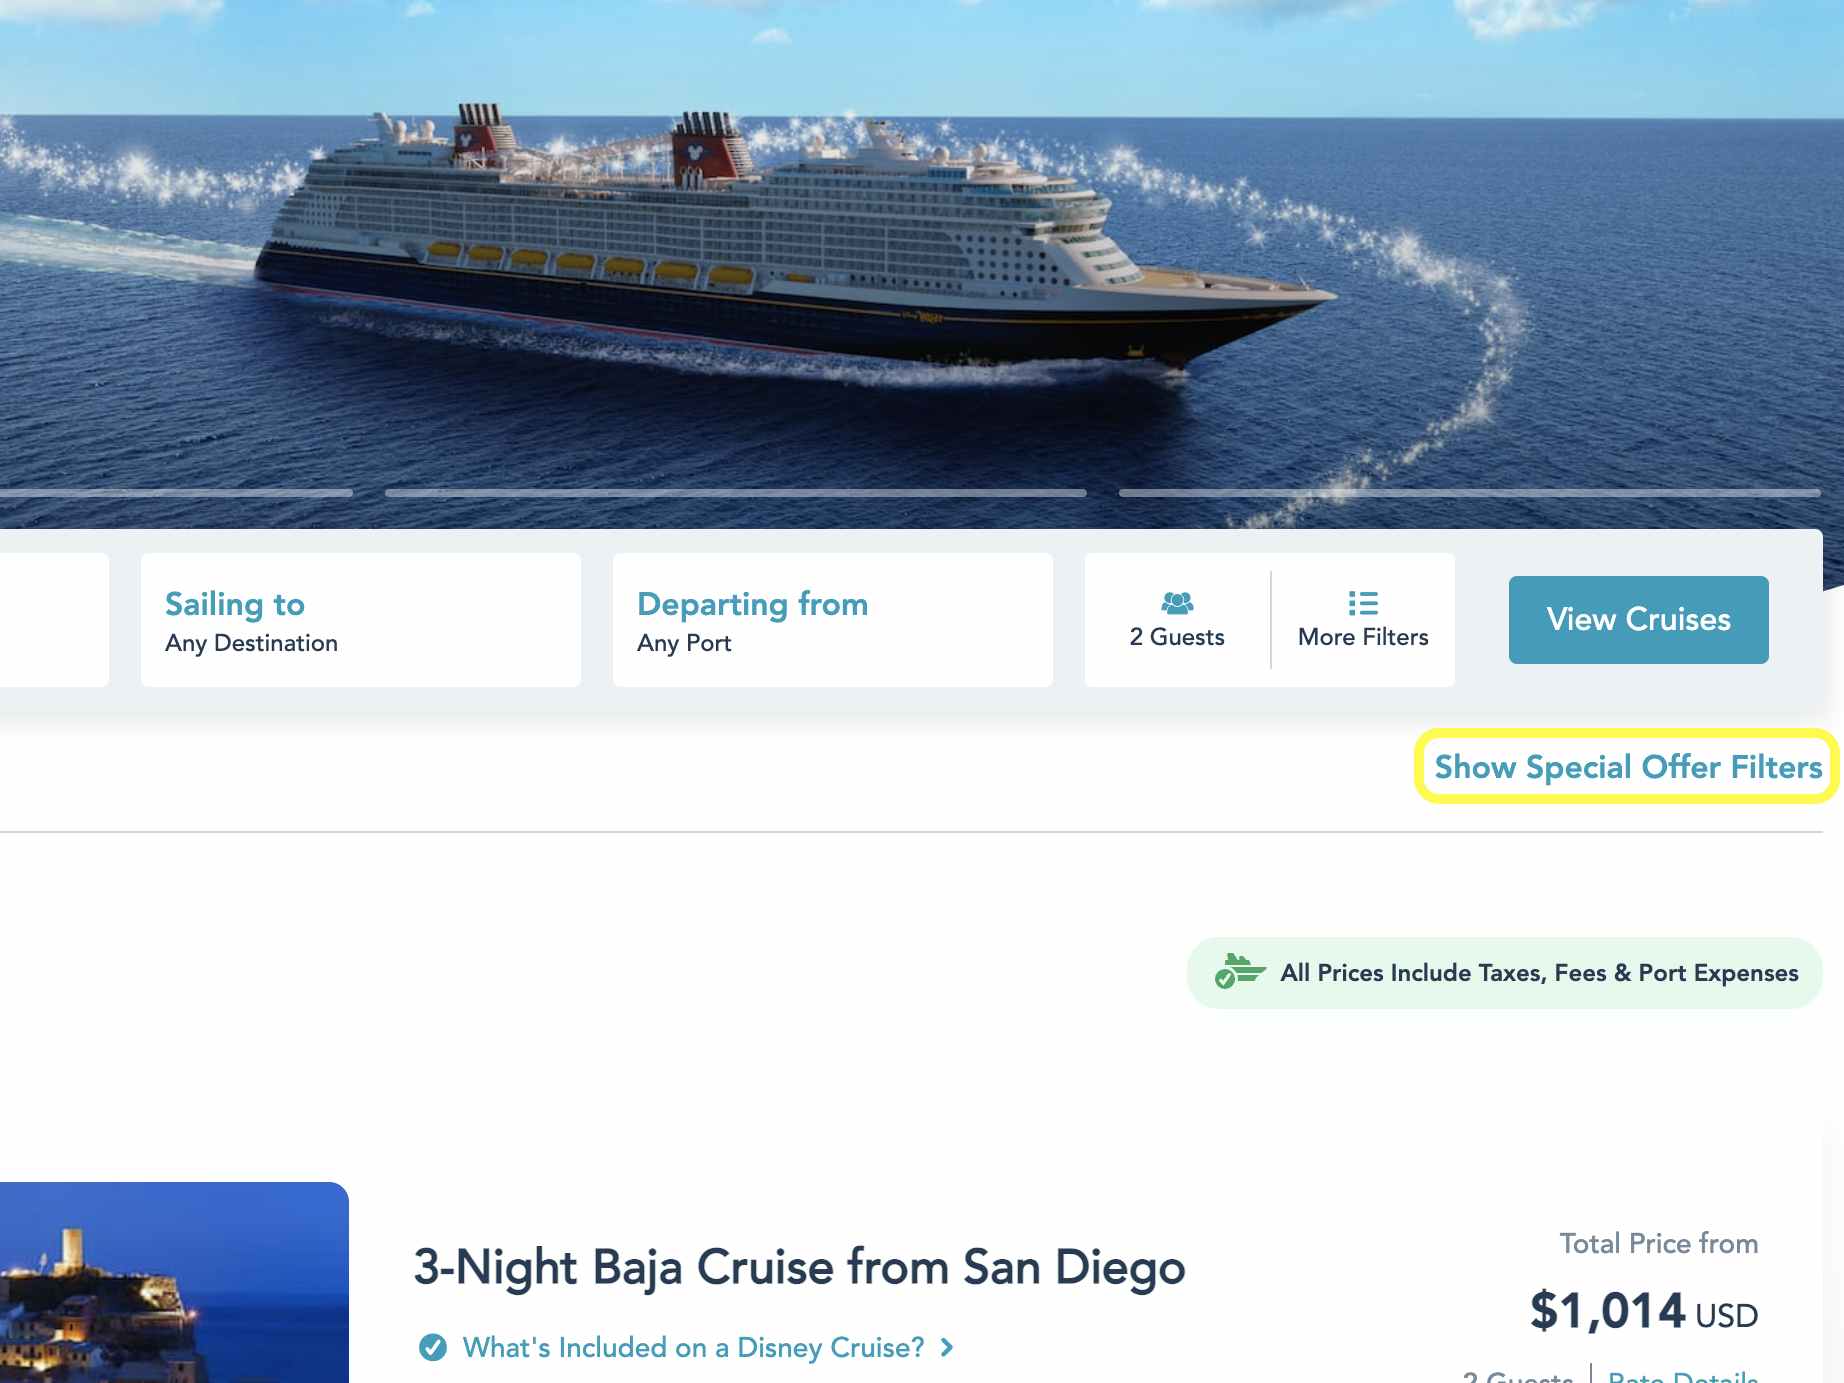Click the View Cruises button
Viewport: 1844px width, 1383px height.
pos(1639,619)
